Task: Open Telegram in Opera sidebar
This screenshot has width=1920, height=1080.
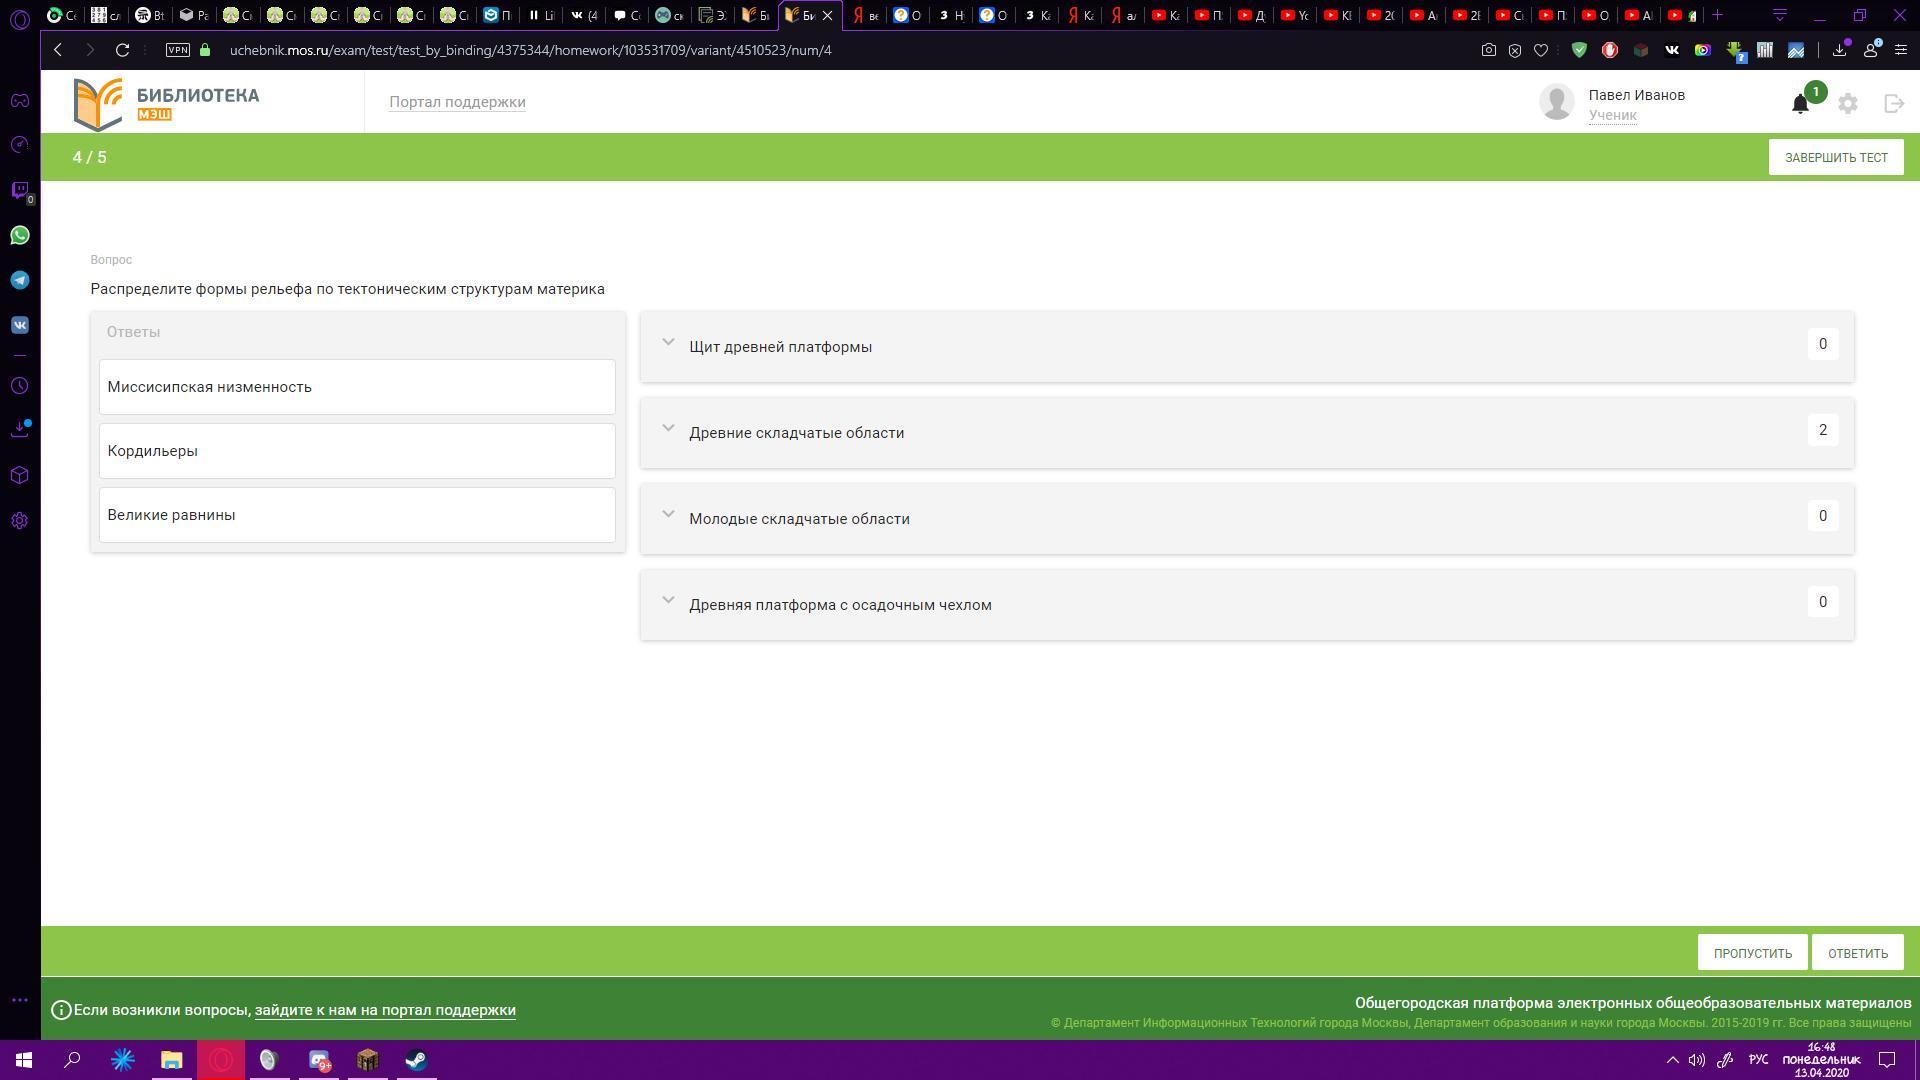Action: point(20,280)
